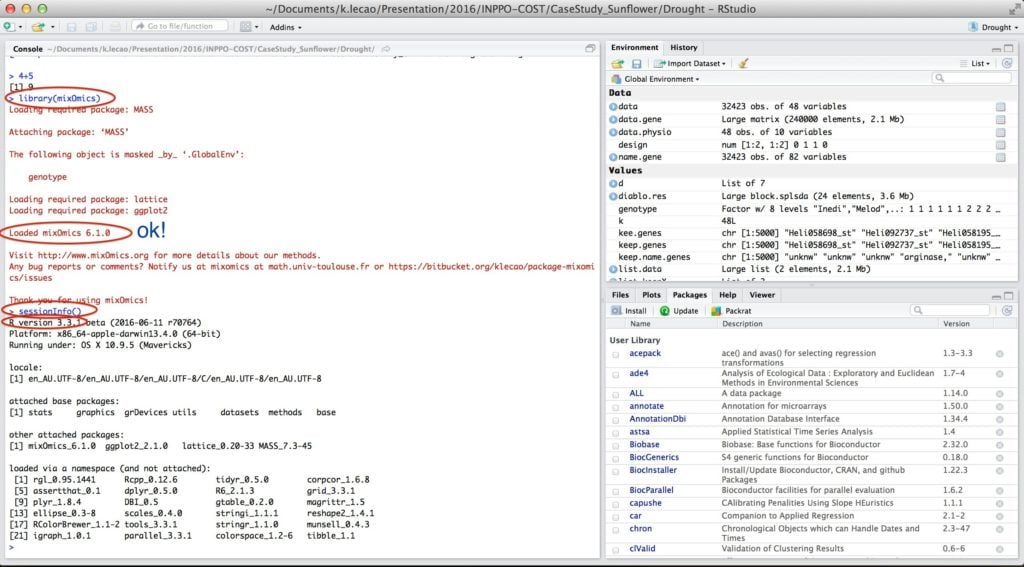1024x567 pixels.
Task: Expand the data.gene object
Action: click(613, 120)
